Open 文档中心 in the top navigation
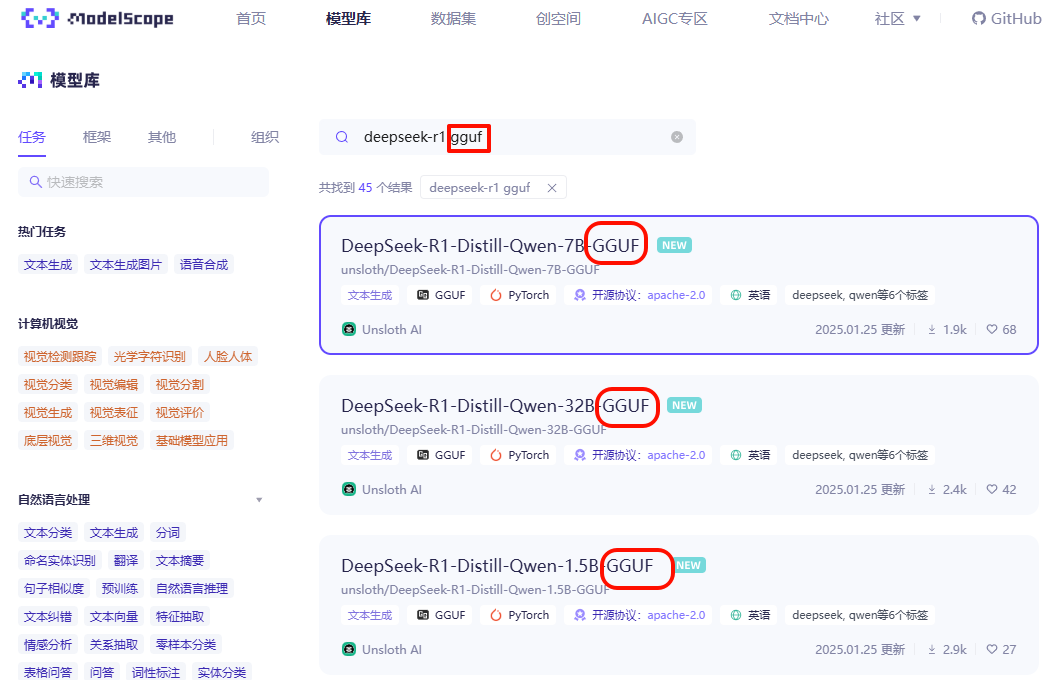The height and width of the screenshot is (680, 1044). (x=798, y=19)
